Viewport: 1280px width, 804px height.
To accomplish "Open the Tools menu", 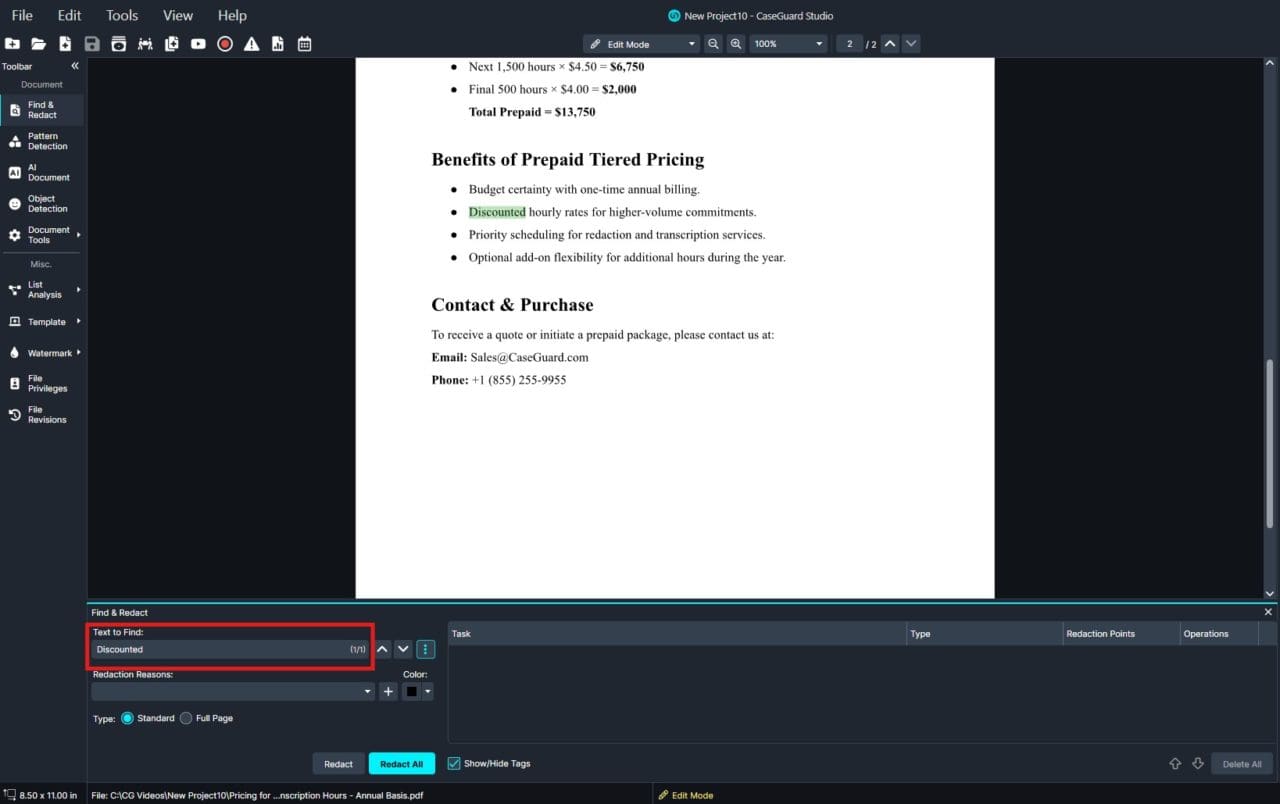I will 121,15.
